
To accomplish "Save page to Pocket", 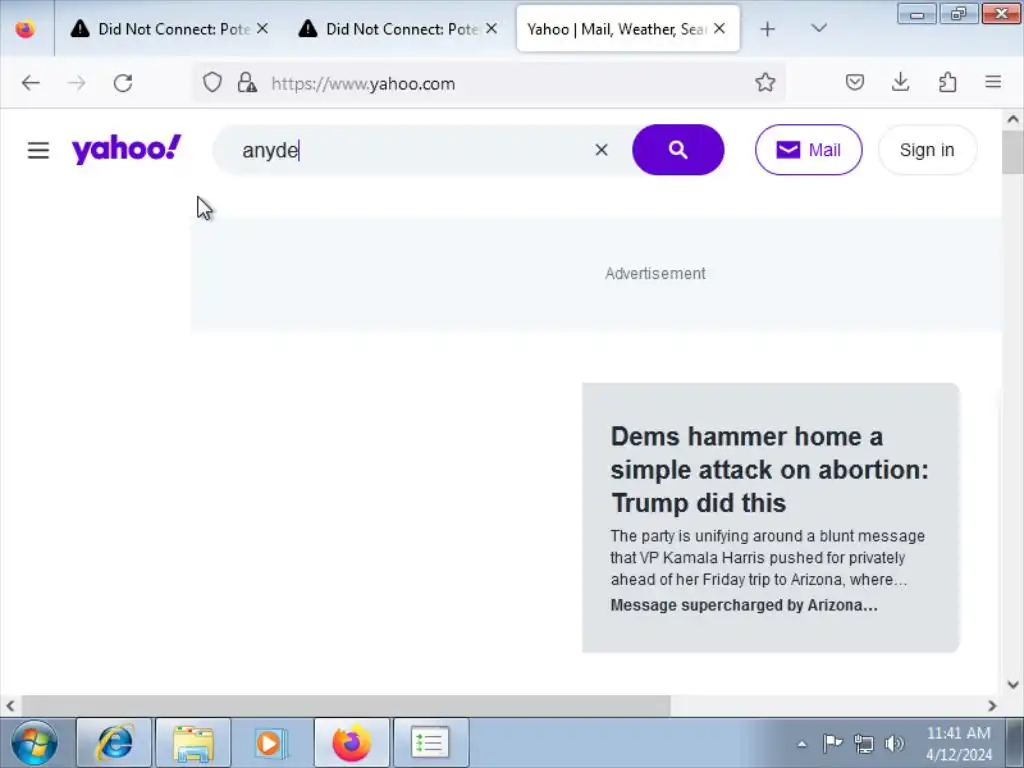I will [x=855, y=82].
